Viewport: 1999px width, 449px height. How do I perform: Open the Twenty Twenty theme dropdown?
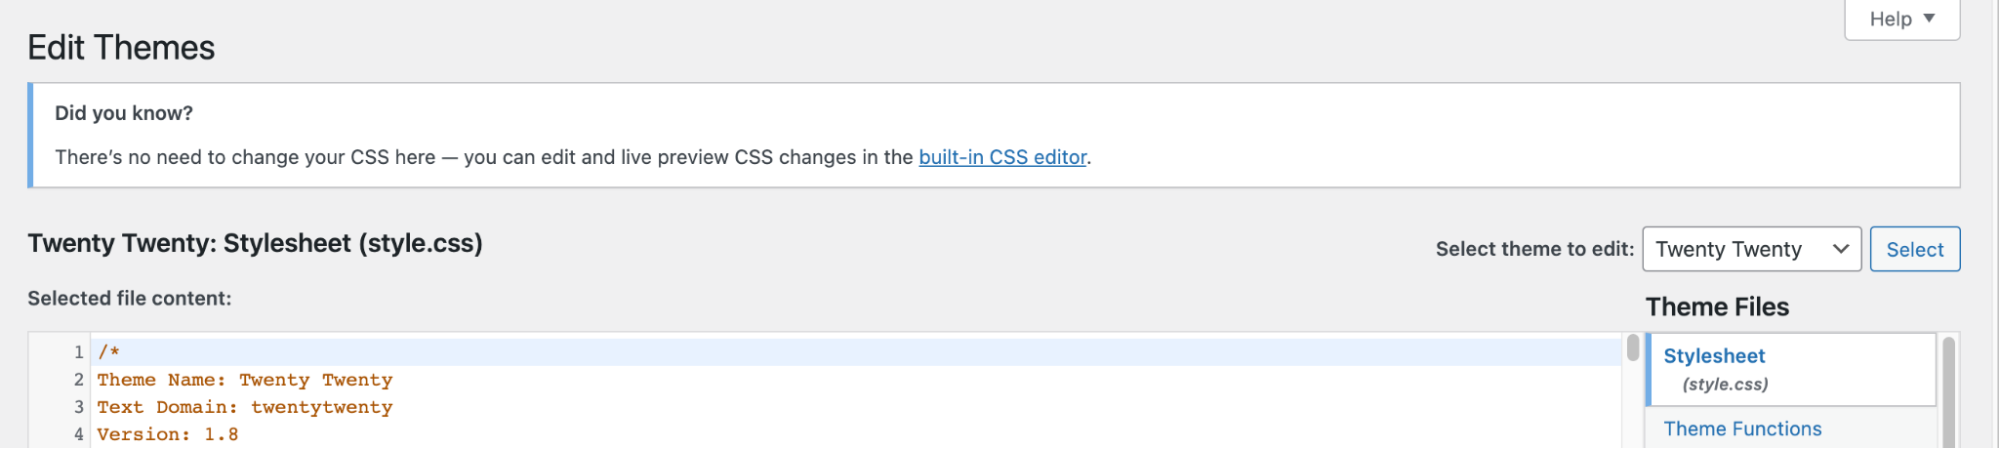click(1750, 249)
